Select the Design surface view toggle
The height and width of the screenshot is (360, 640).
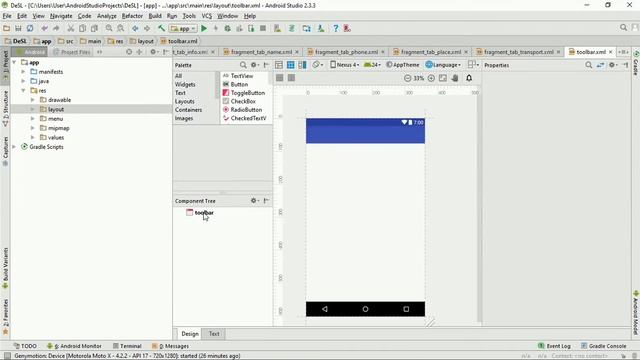(x=279, y=65)
